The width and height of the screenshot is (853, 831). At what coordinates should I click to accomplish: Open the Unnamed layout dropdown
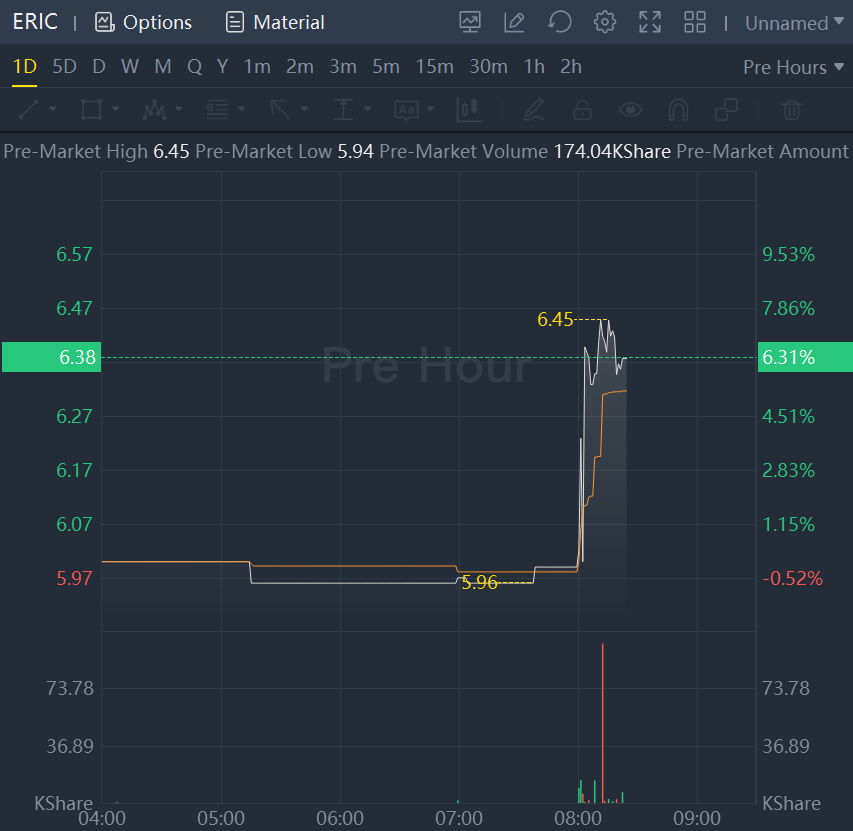click(x=787, y=23)
